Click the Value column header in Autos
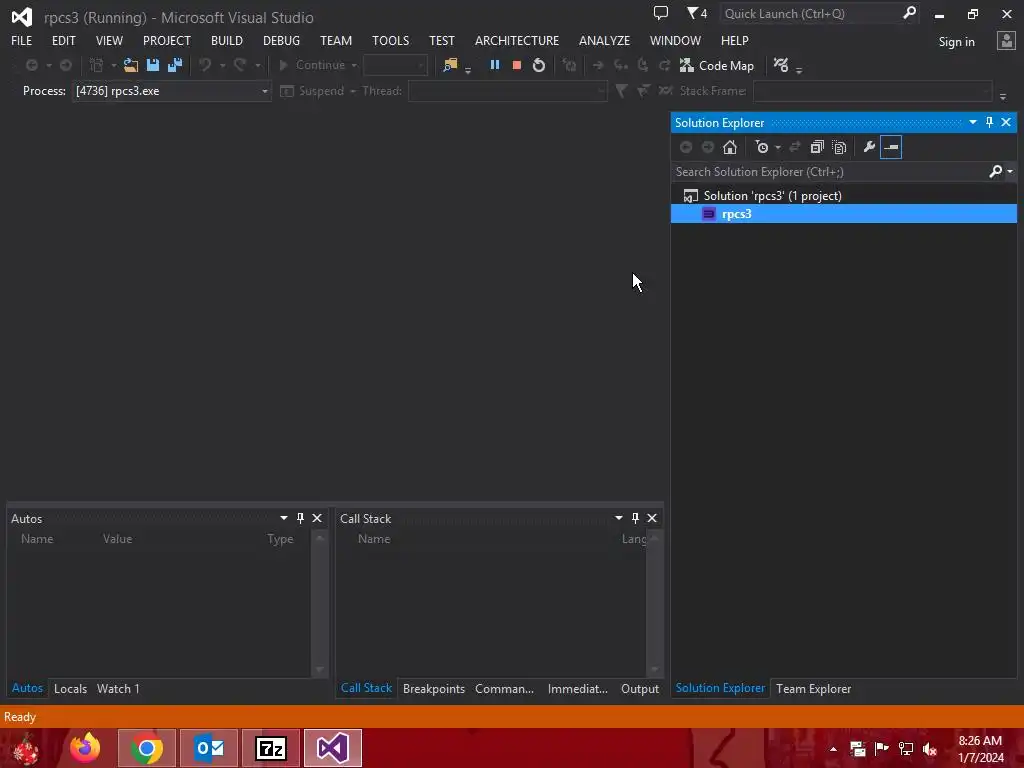1024x768 pixels. click(118, 539)
